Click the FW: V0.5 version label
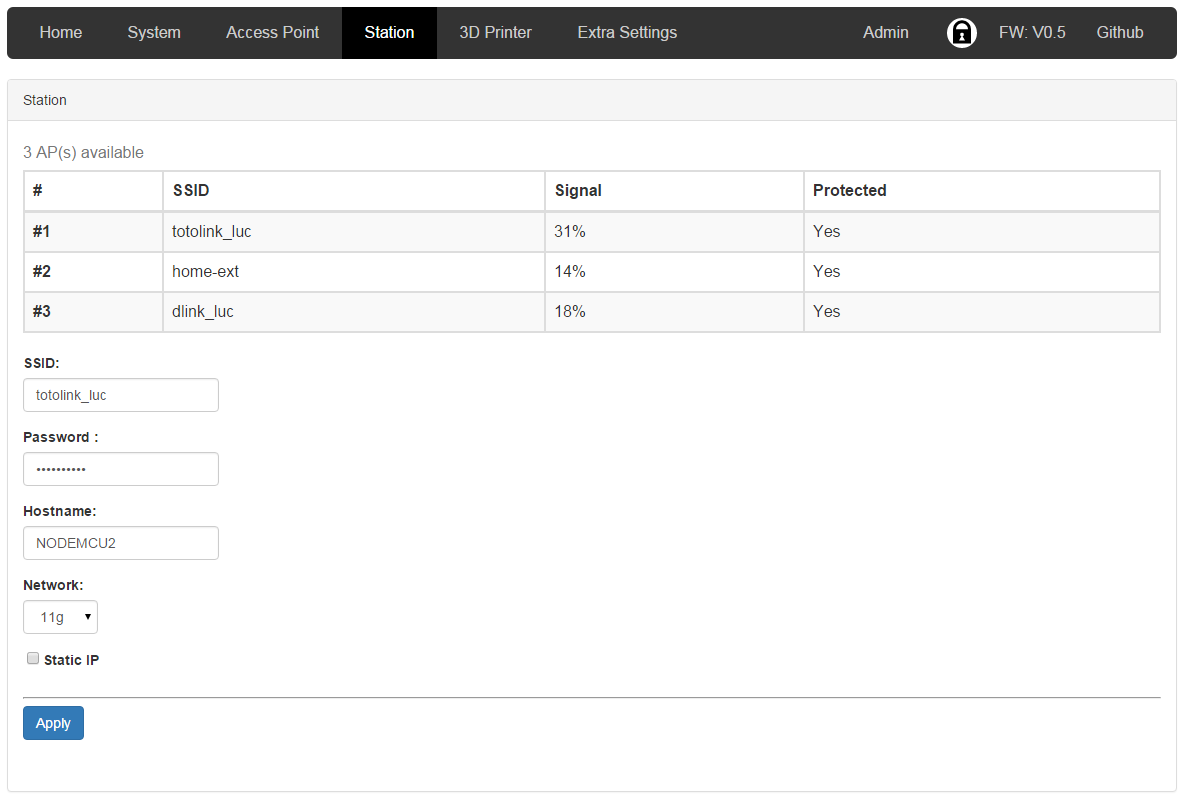This screenshot has height=808, width=1188. pyautogui.click(x=1031, y=33)
